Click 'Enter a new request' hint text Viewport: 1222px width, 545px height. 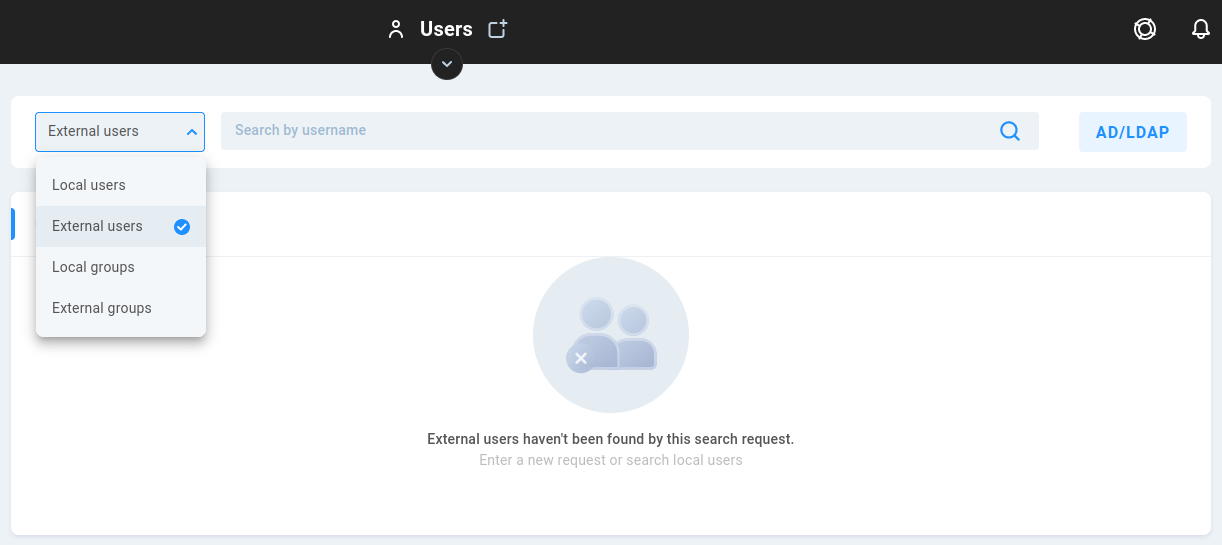click(611, 460)
